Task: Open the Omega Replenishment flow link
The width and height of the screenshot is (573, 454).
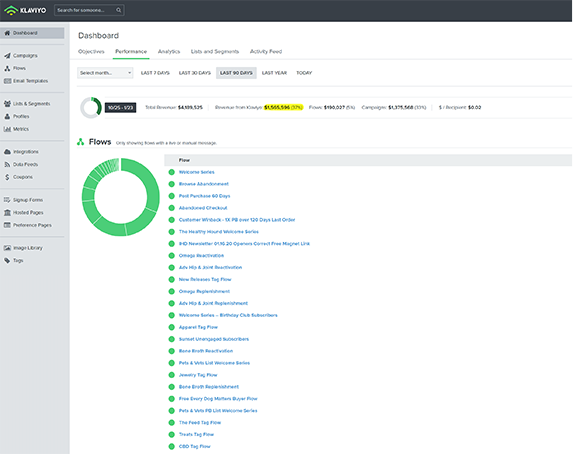Action: coord(204,291)
